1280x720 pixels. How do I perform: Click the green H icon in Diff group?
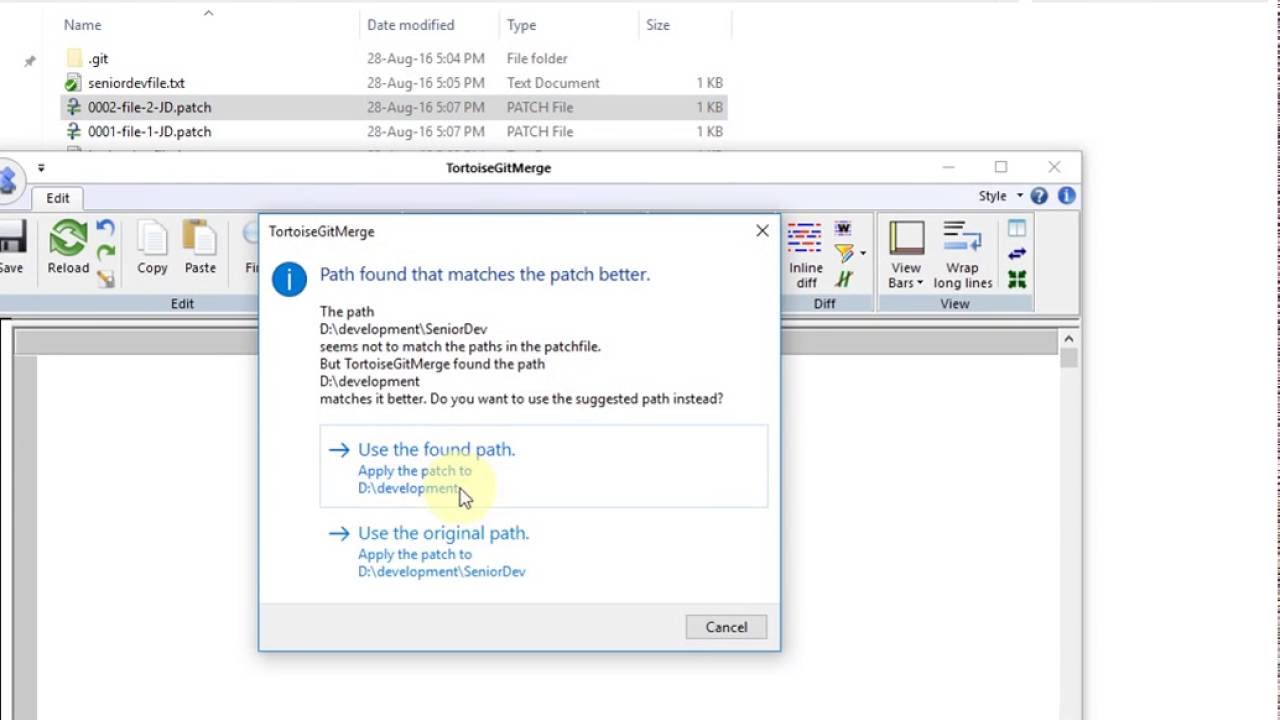pos(844,280)
